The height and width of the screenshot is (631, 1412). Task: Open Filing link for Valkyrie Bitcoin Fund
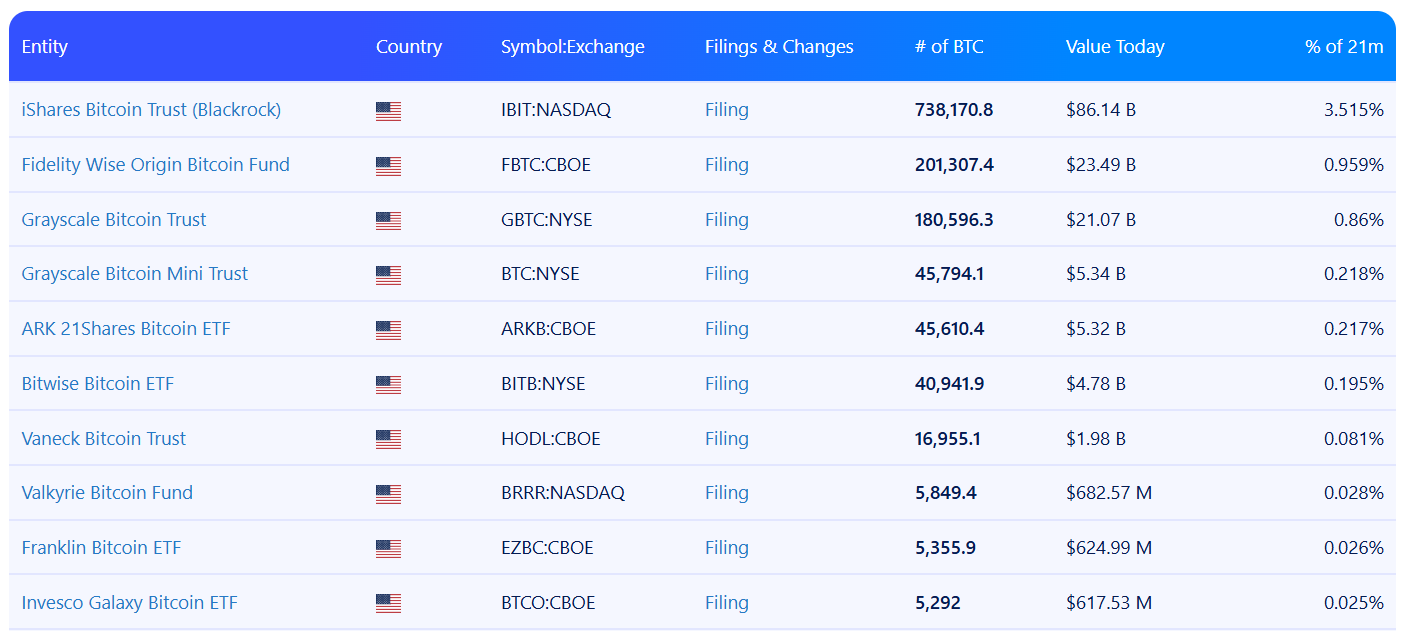pyautogui.click(x=726, y=493)
